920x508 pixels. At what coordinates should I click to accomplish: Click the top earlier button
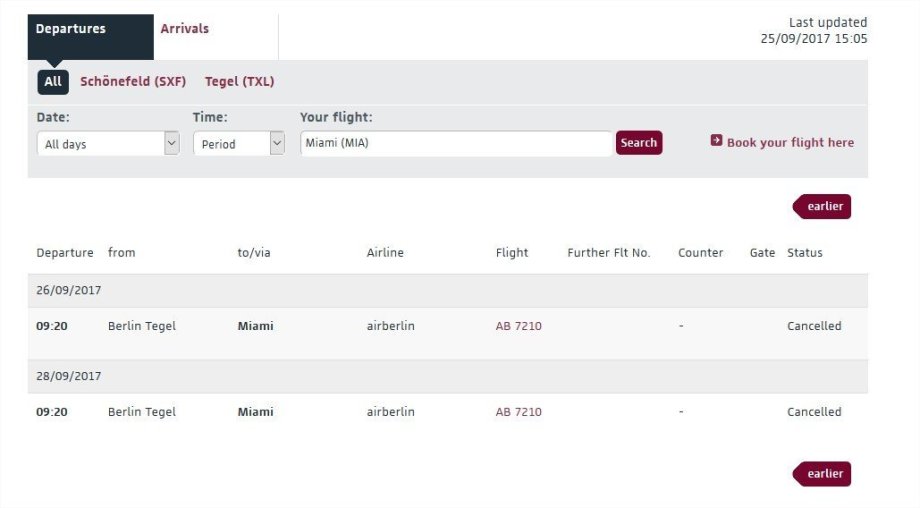823,207
